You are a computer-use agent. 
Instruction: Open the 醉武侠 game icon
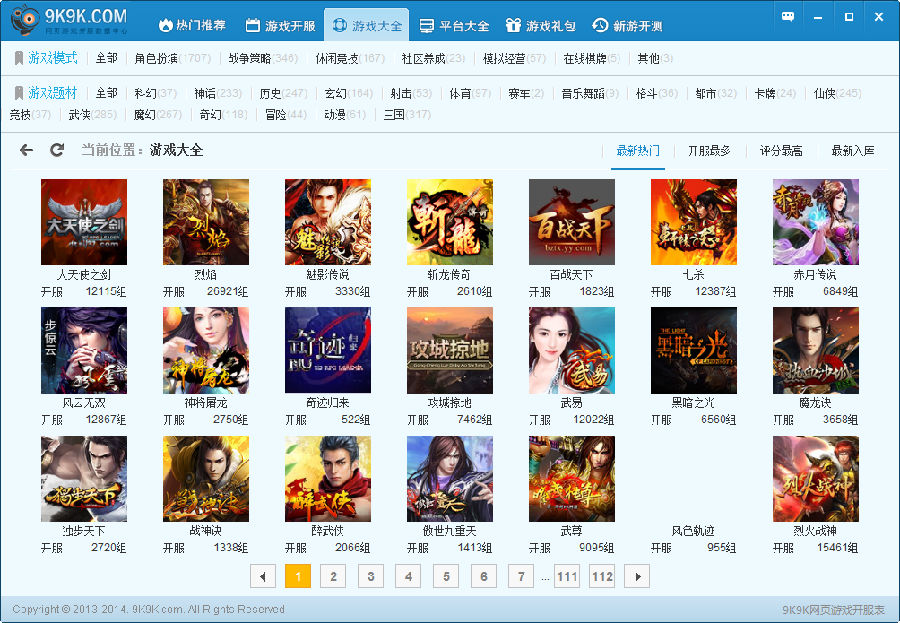[328, 479]
